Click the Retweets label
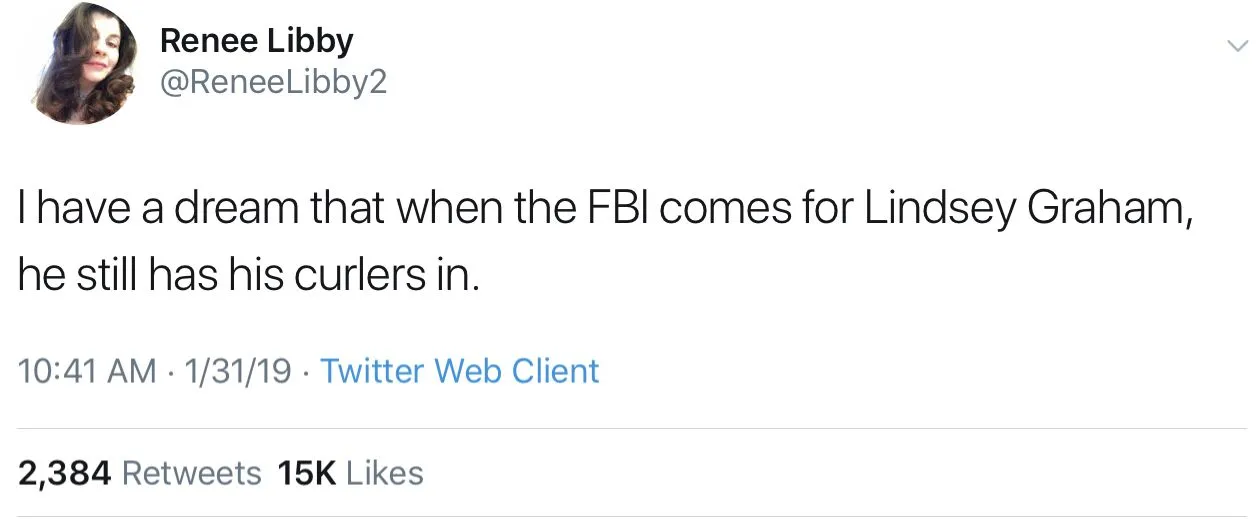 point(191,472)
